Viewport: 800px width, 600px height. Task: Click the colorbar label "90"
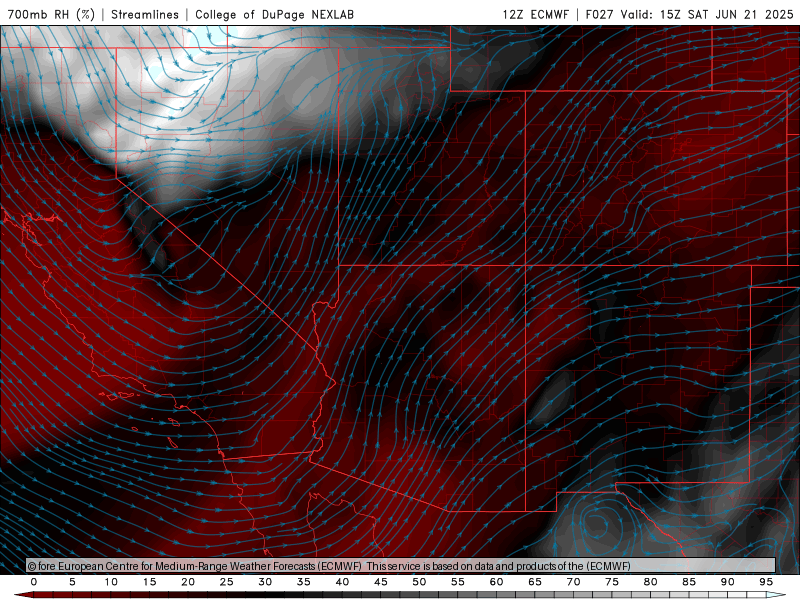[x=727, y=582]
